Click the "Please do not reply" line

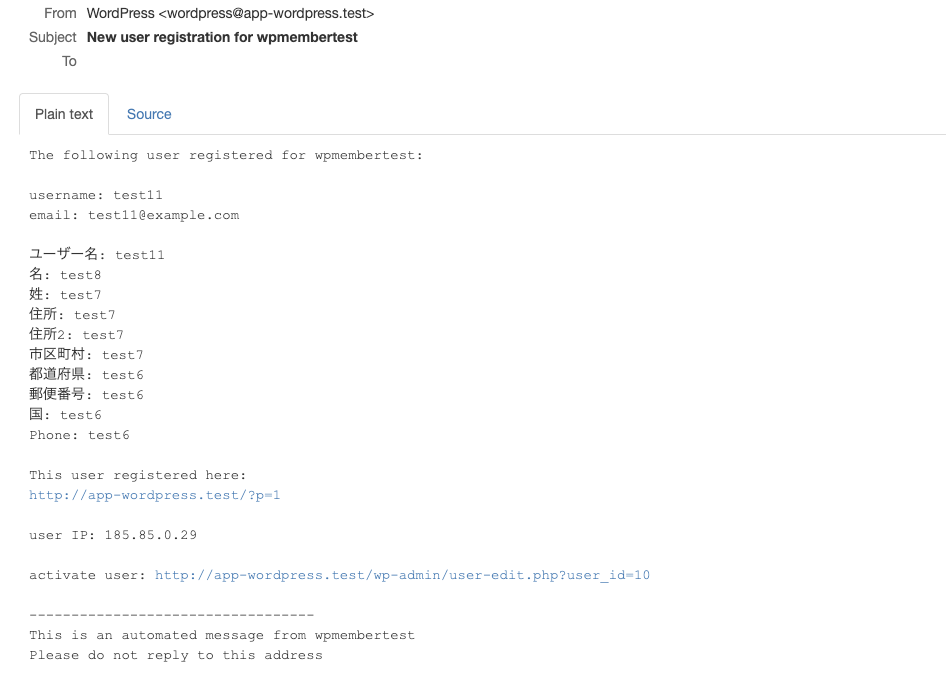click(176, 655)
